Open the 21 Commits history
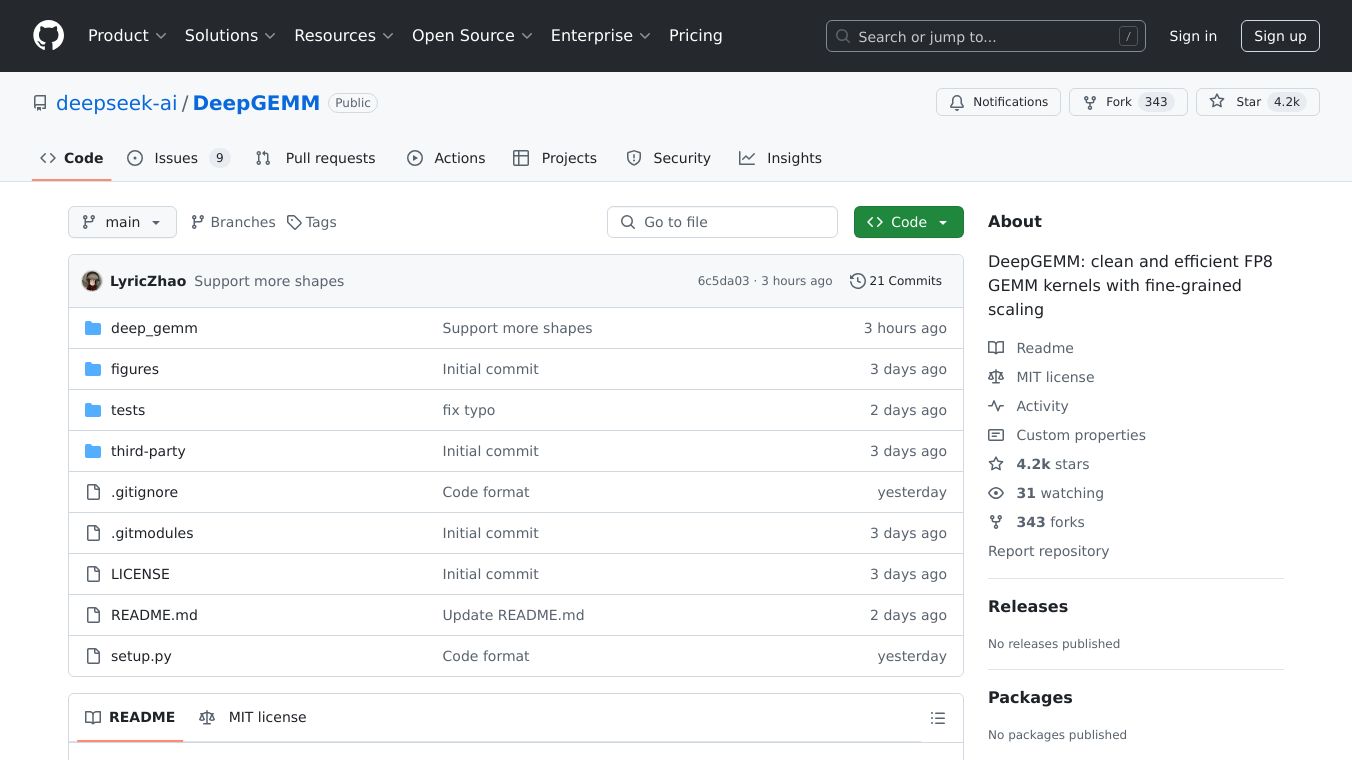1352x760 pixels. point(895,281)
